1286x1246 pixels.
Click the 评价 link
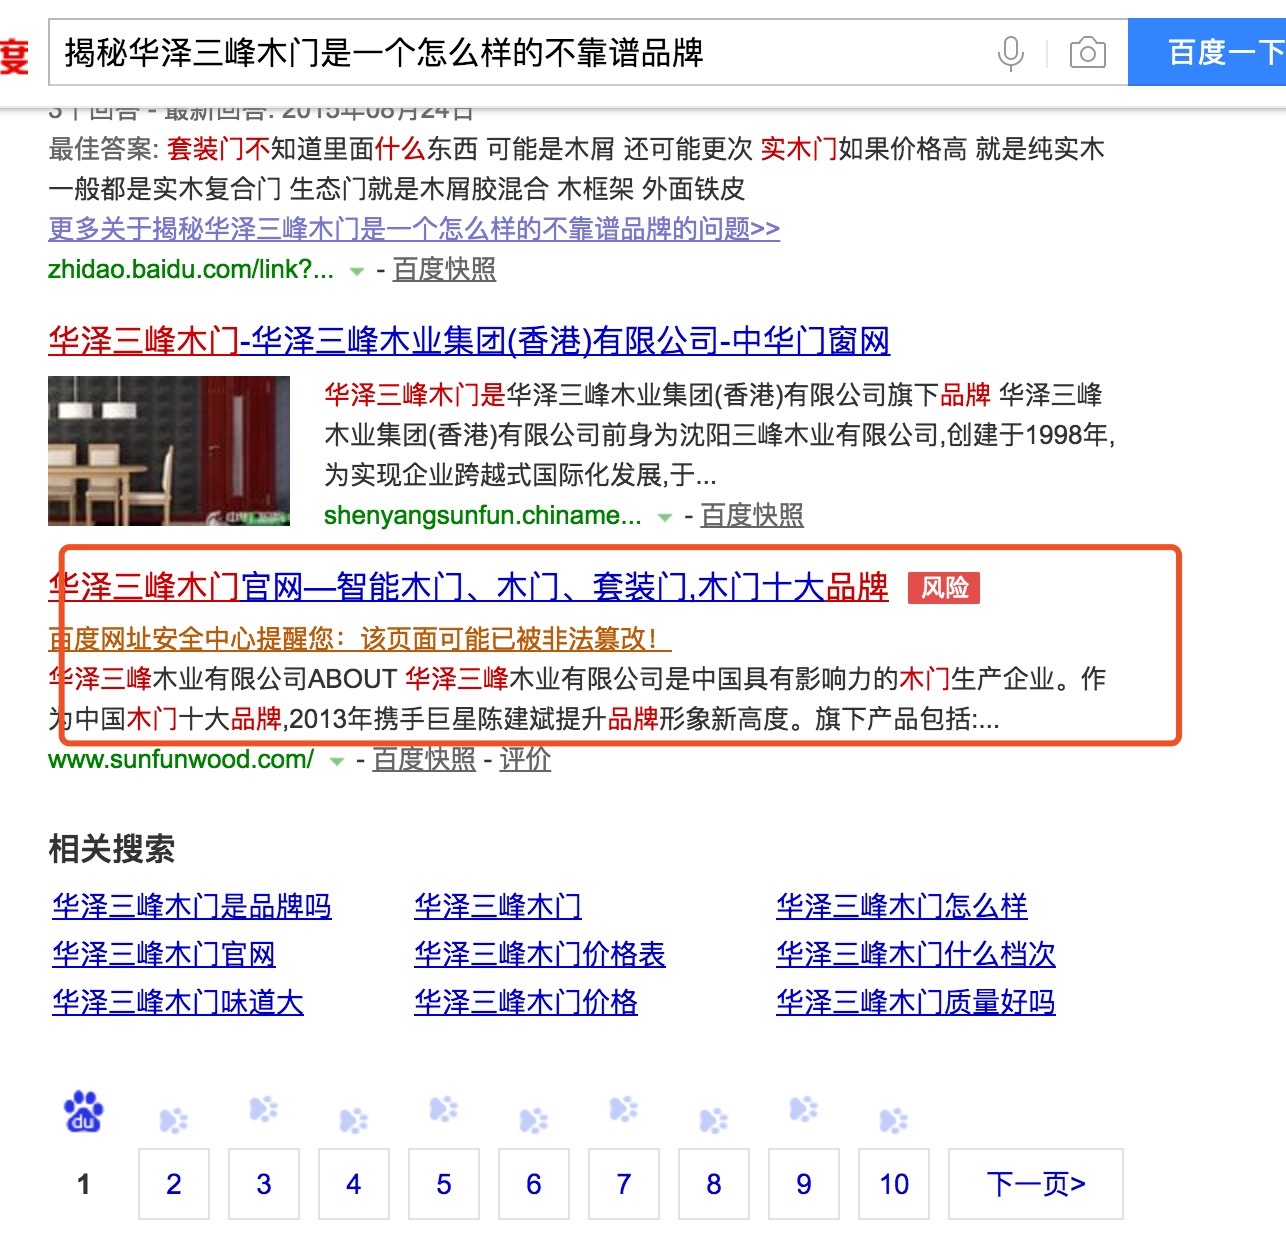click(x=525, y=759)
